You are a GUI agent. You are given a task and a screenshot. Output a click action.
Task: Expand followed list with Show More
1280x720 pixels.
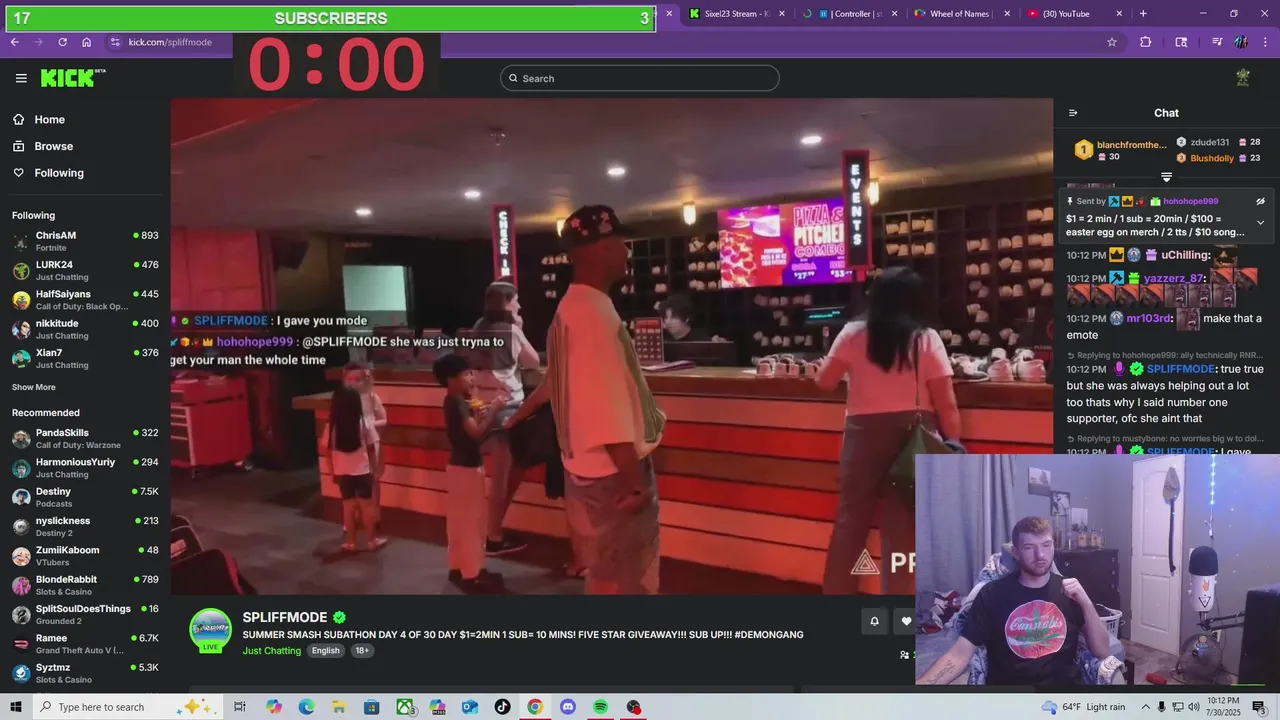click(34, 387)
